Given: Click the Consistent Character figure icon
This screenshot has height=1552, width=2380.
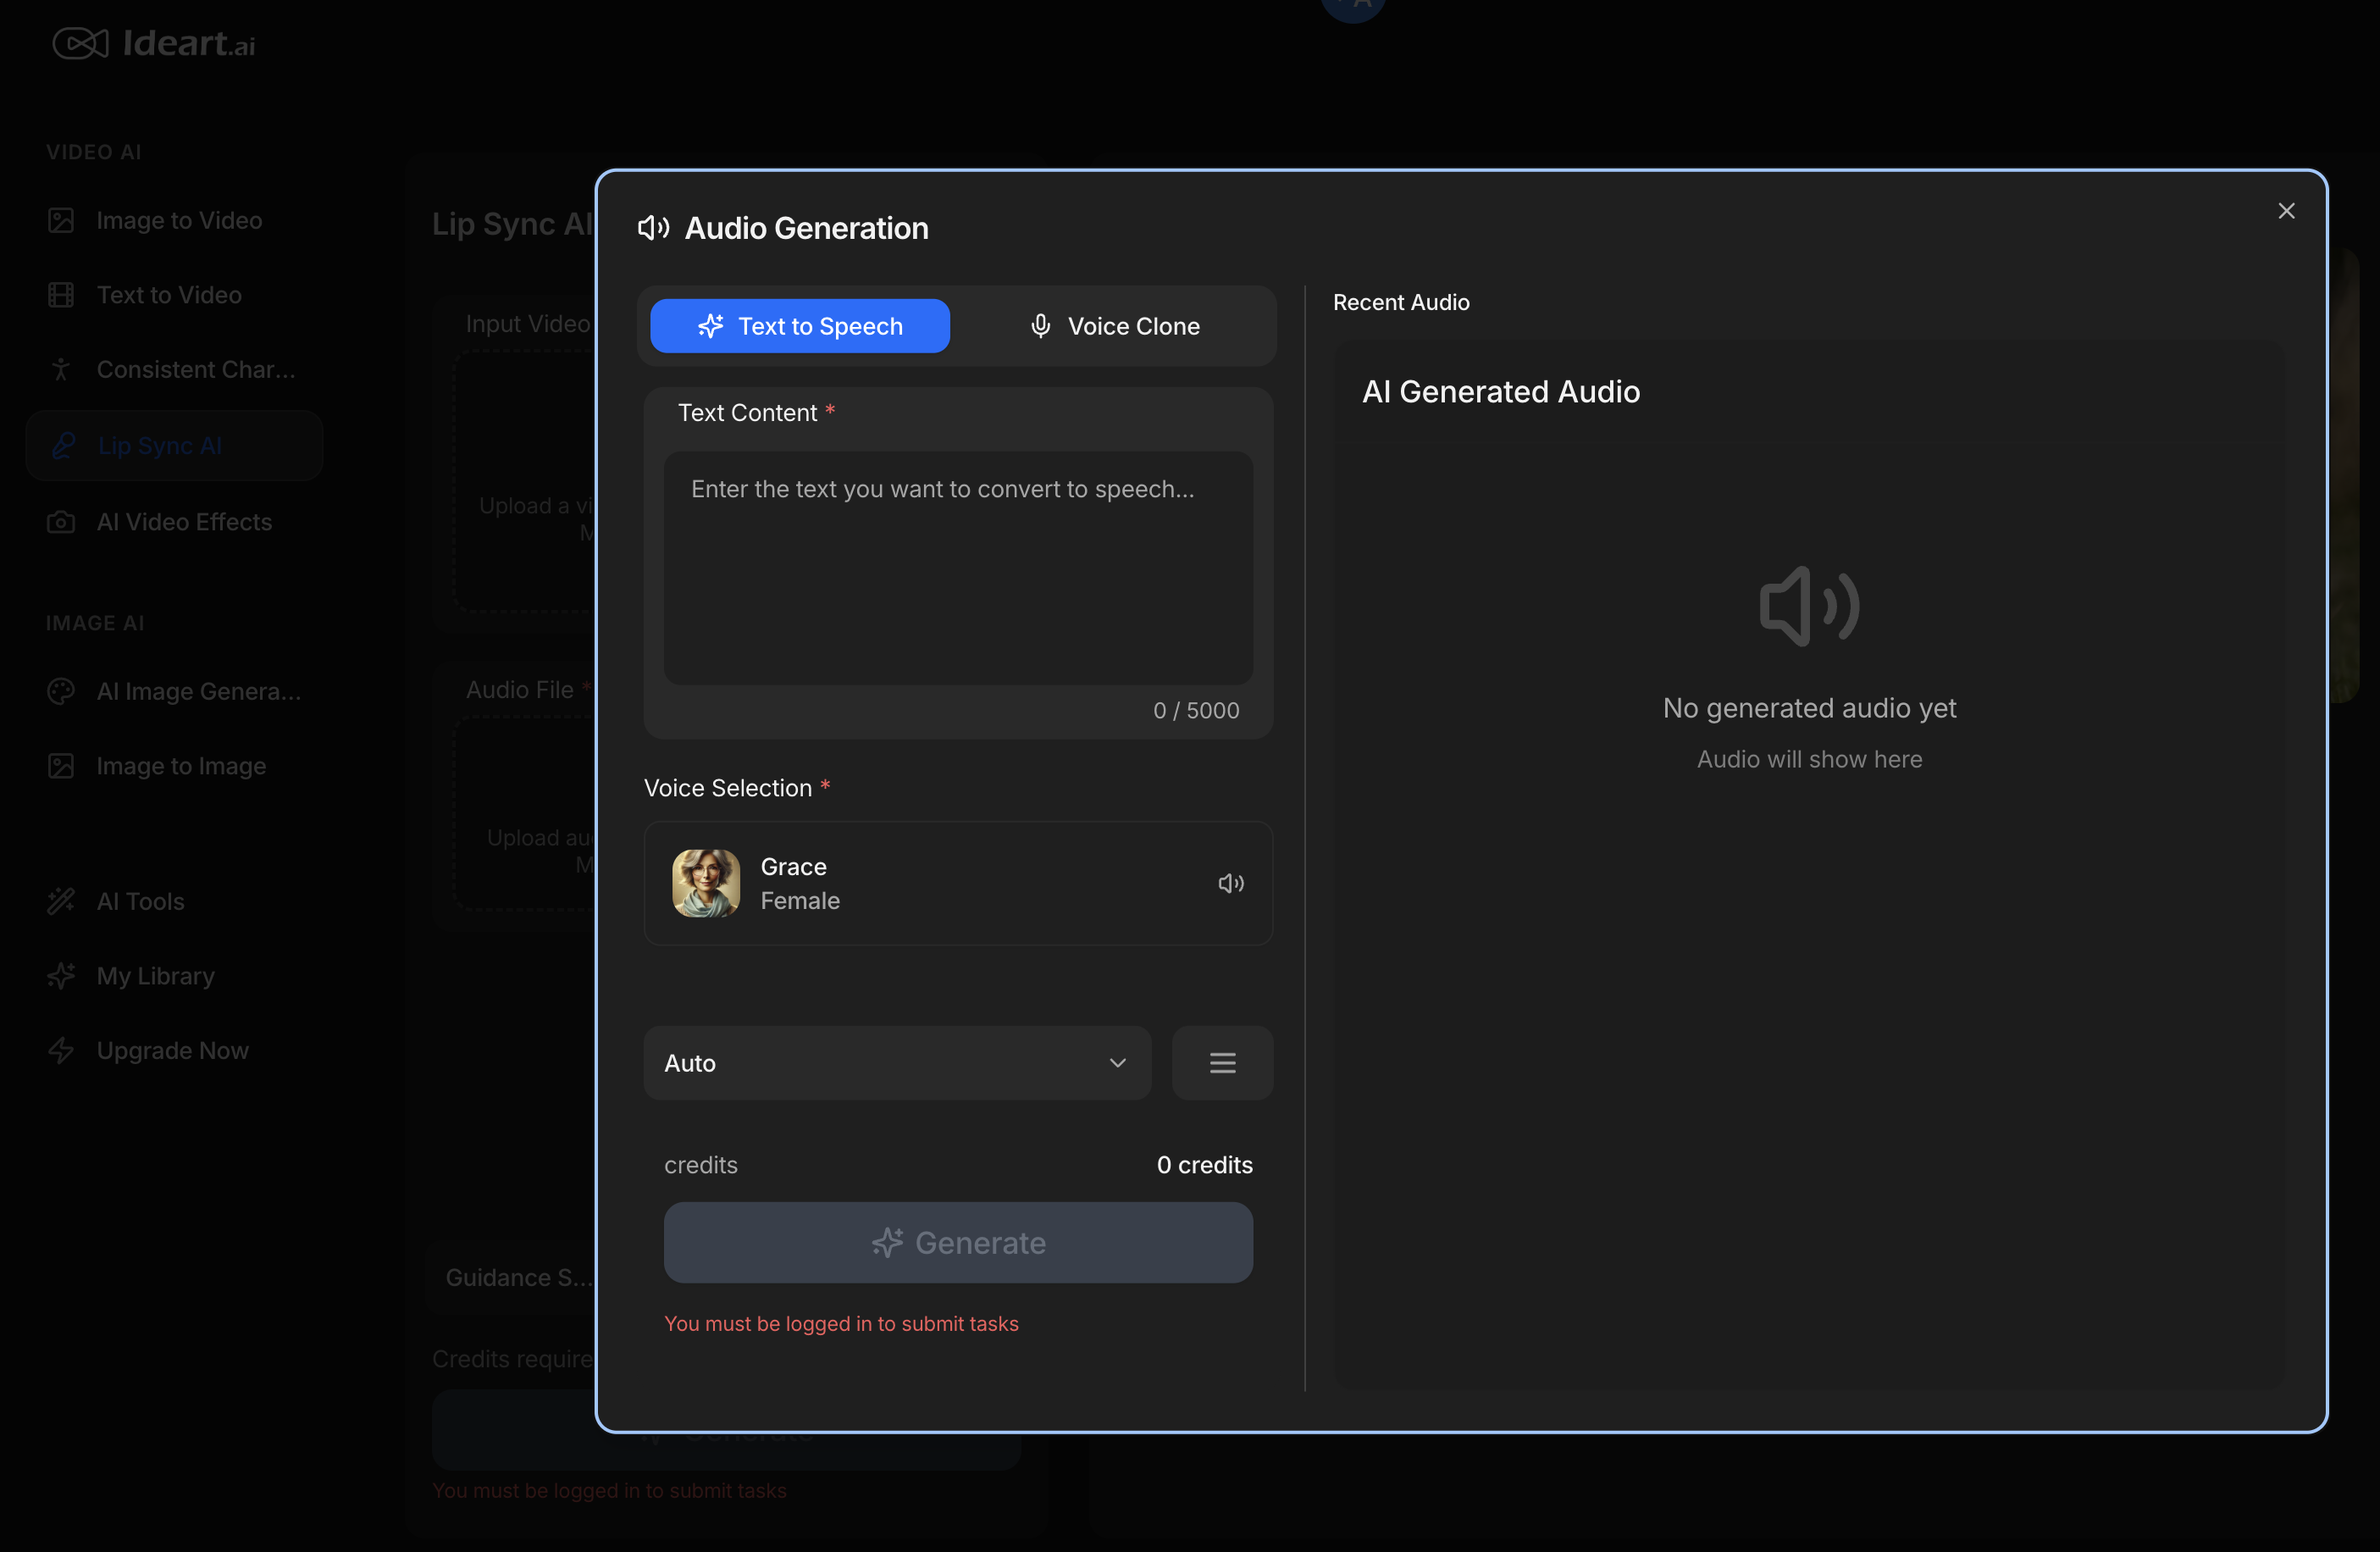Looking at the screenshot, I should tap(61, 370).
